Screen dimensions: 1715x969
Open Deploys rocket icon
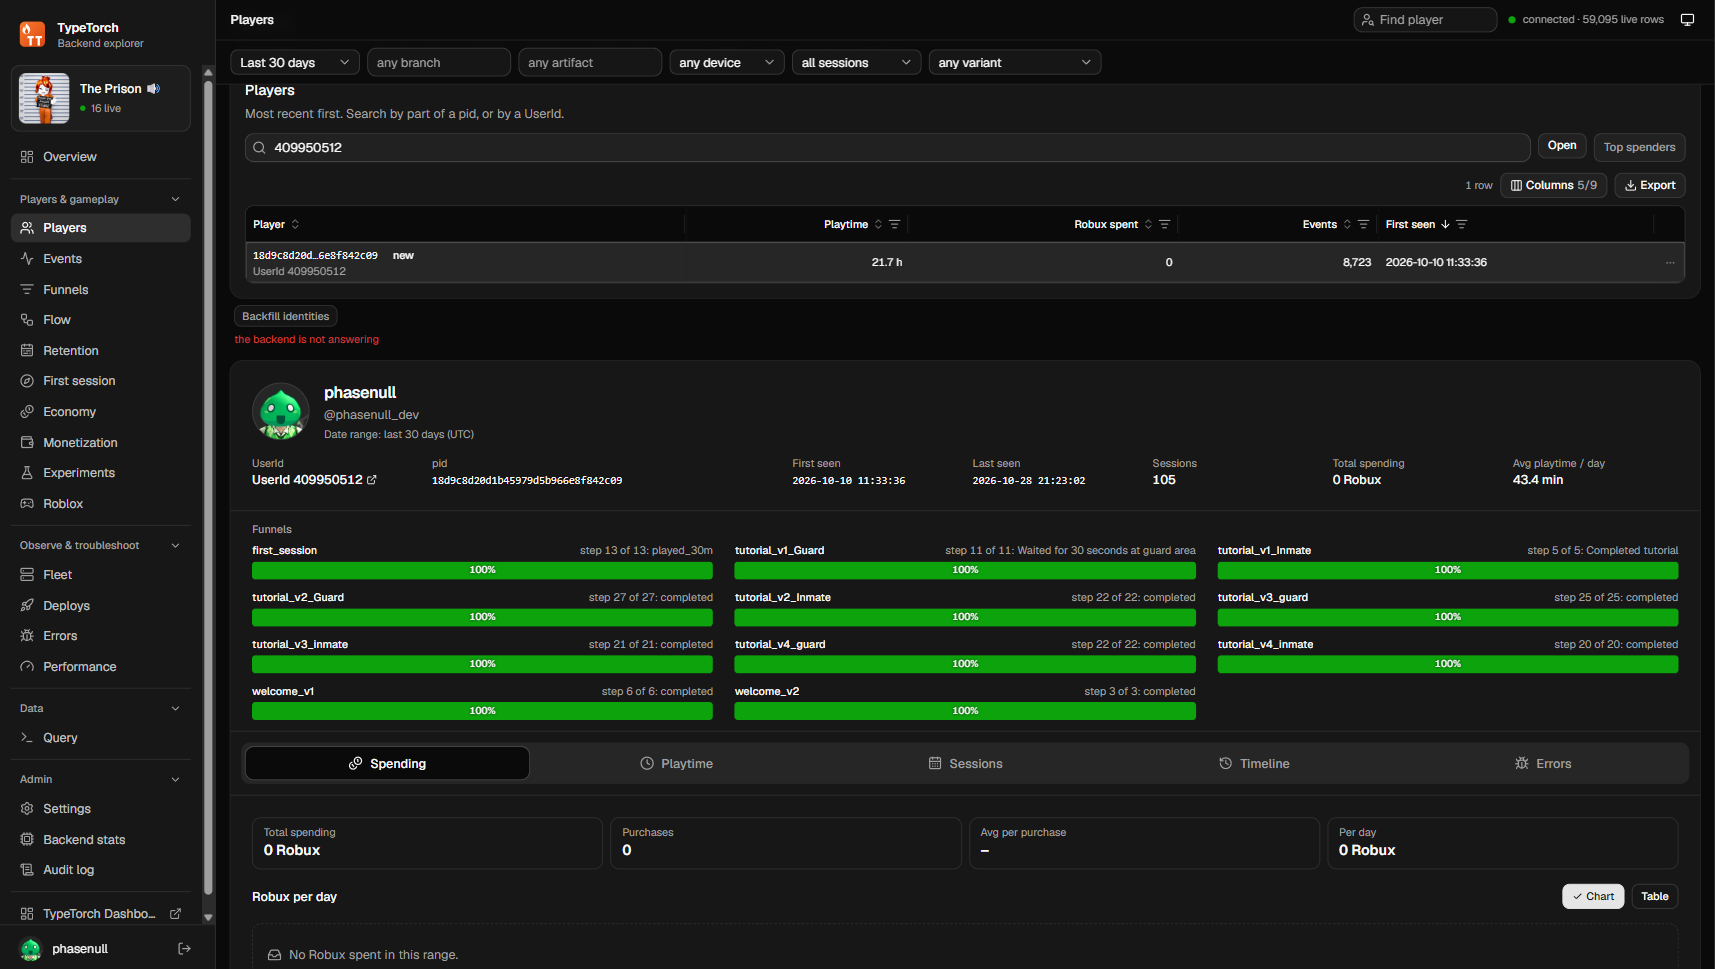(x=27, y=606)
